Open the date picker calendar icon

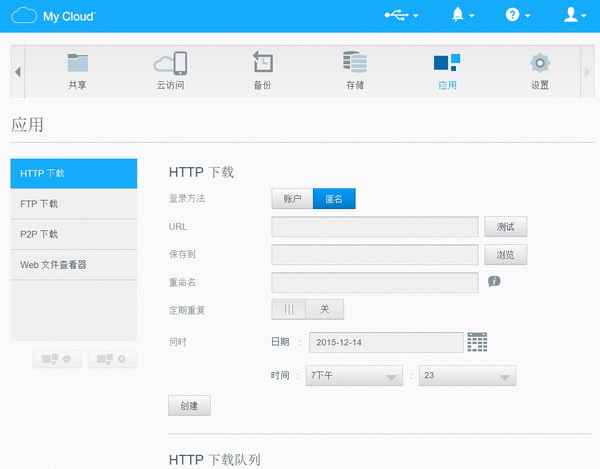(x=477, y=342)
